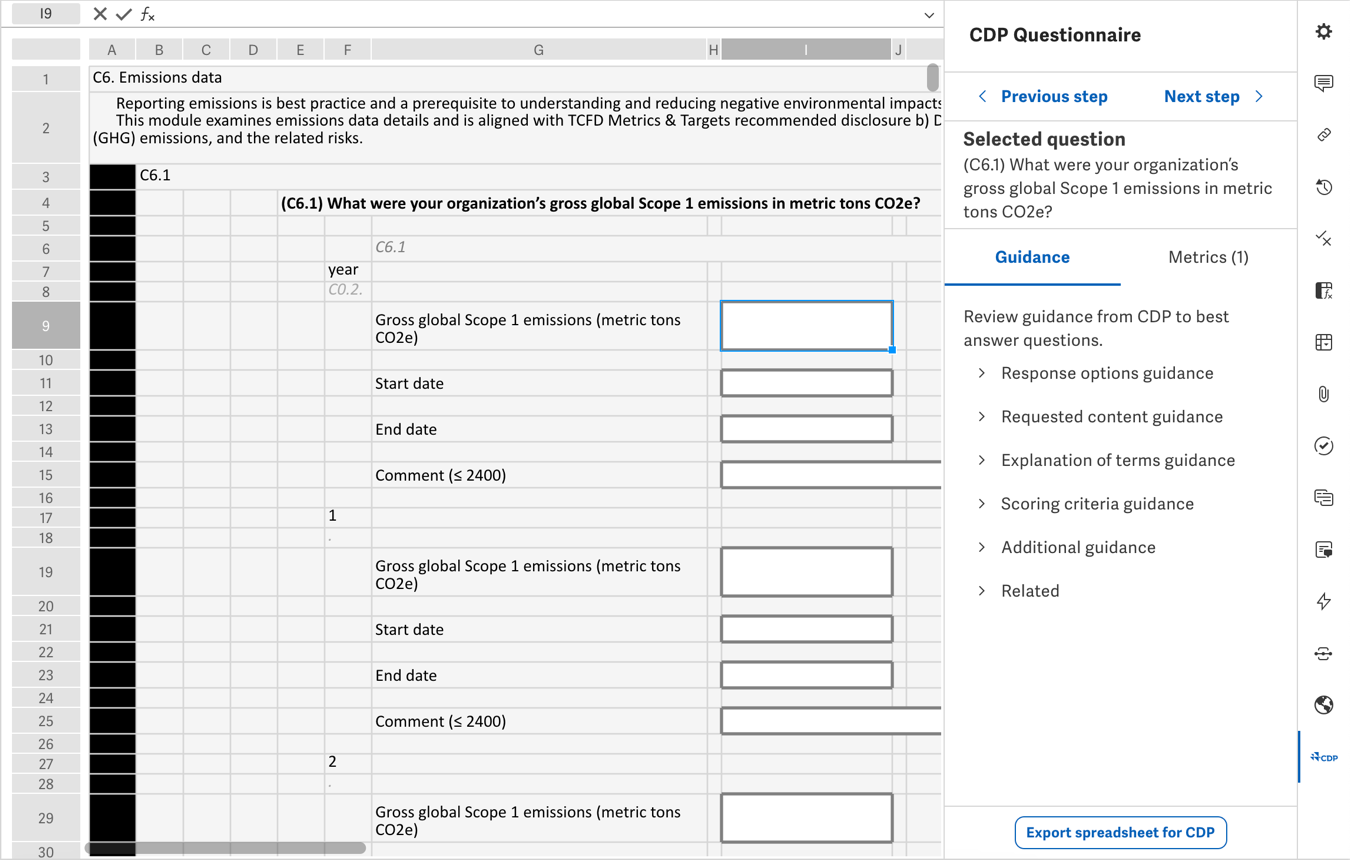Click the horizontal scrollbar thumb

coord(226,848)
